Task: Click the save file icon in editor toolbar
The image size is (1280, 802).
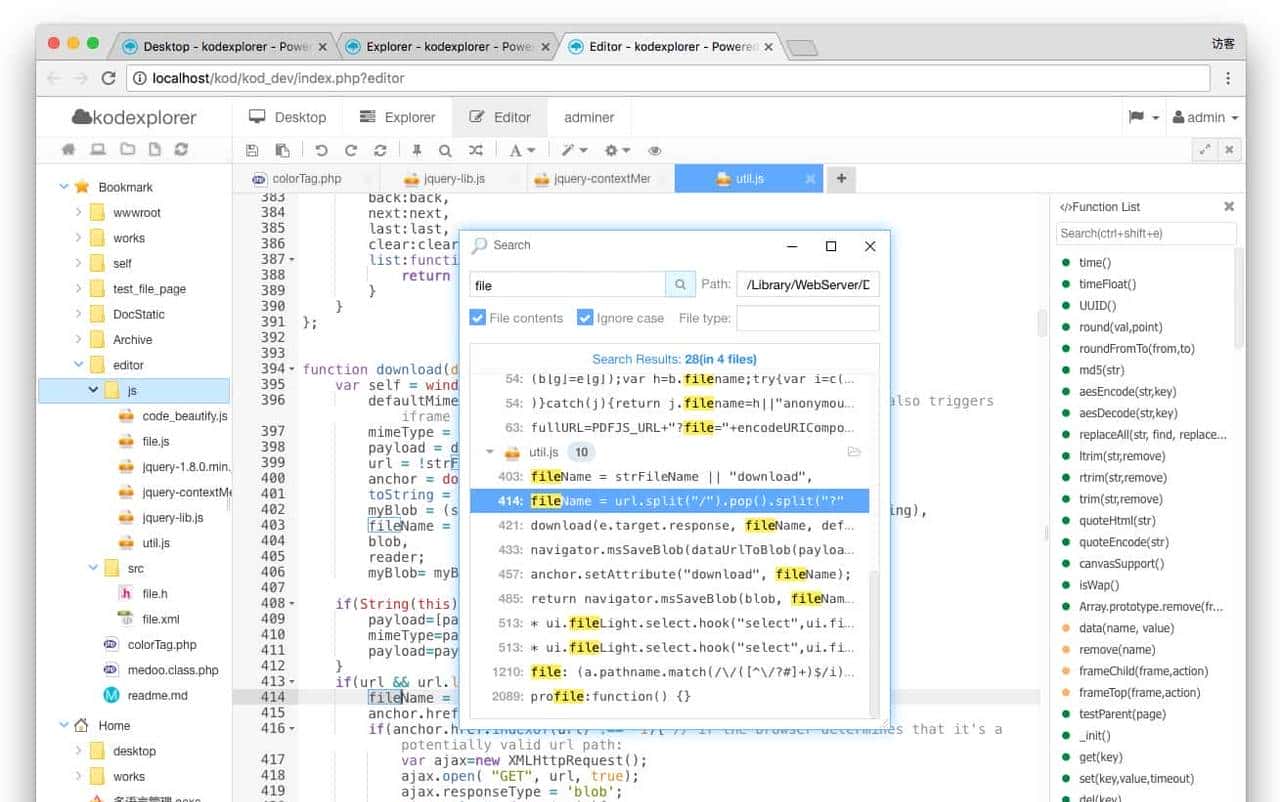Action: coord(252,150)
